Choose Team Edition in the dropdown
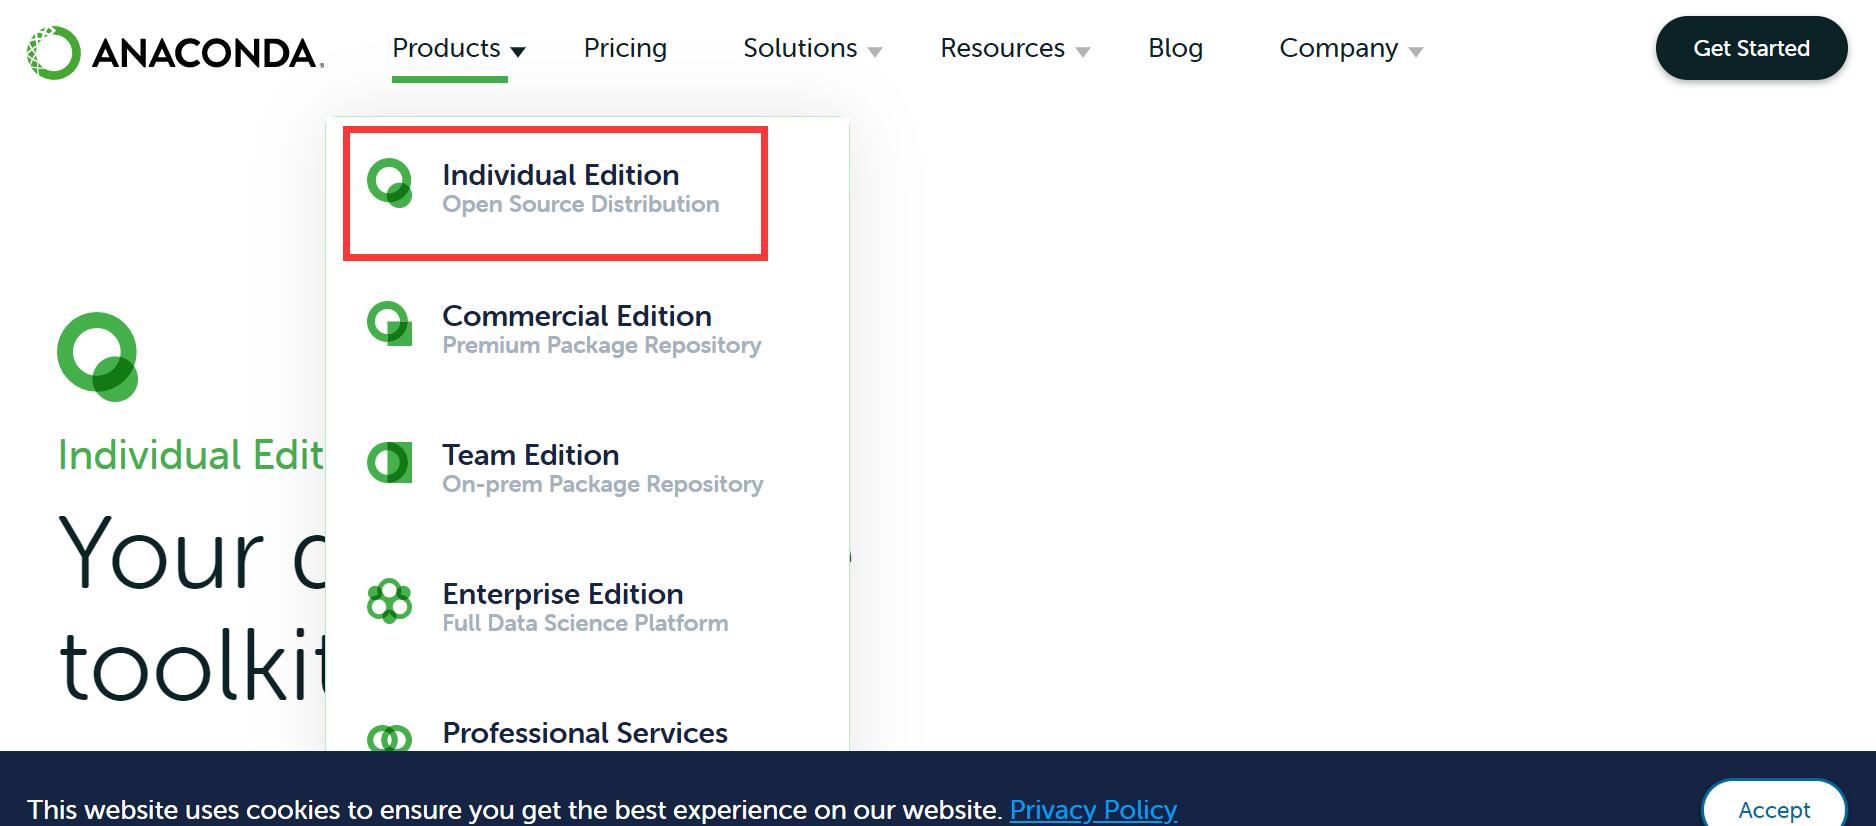The height and width of the screenshot is (826, 1876). [531, 455]
